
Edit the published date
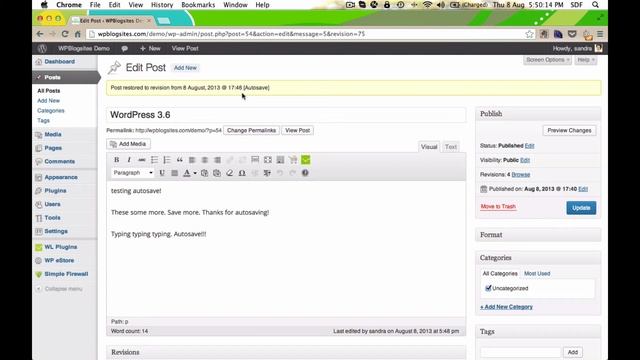(x=583, y=189)
